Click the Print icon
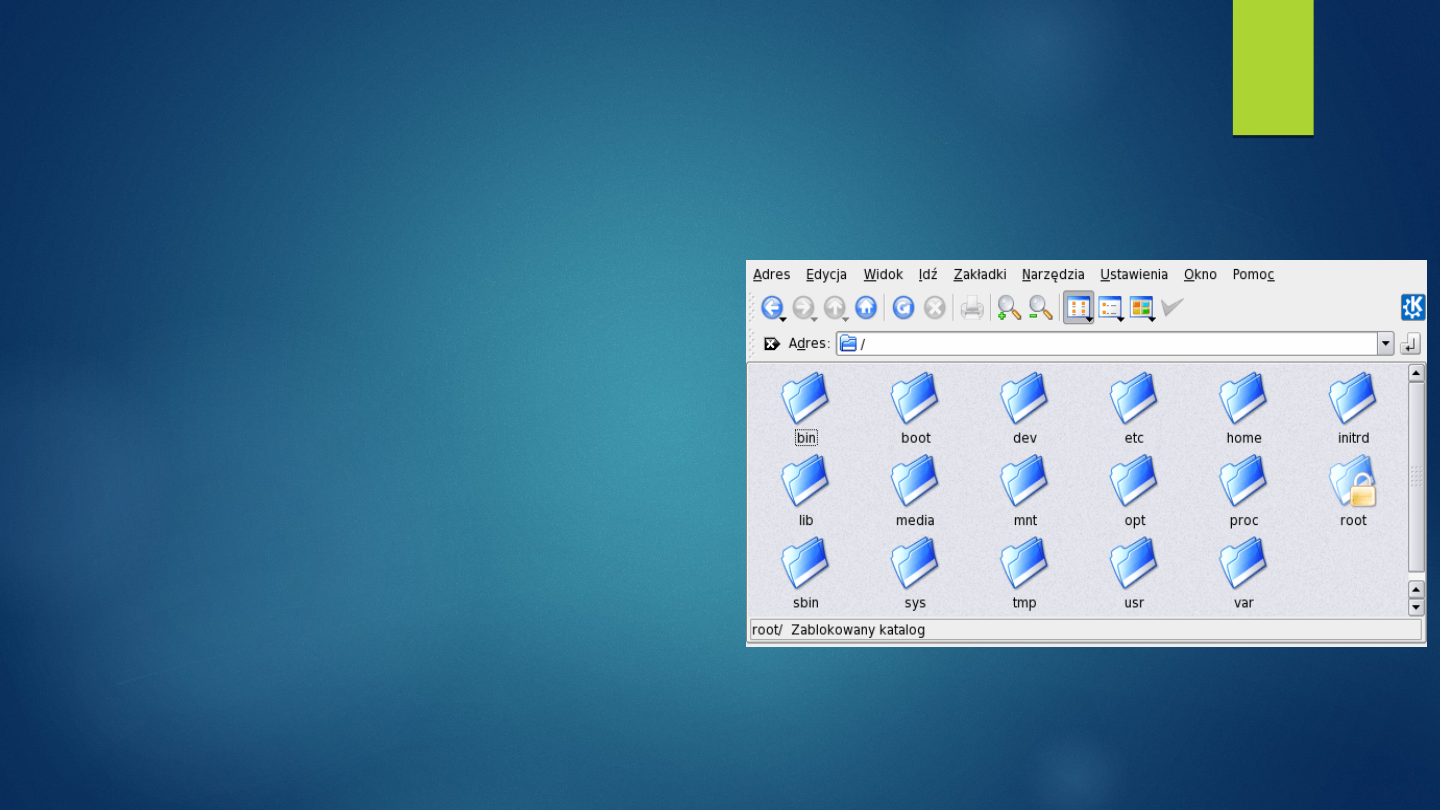1440x810 pixels. (972, 308)
